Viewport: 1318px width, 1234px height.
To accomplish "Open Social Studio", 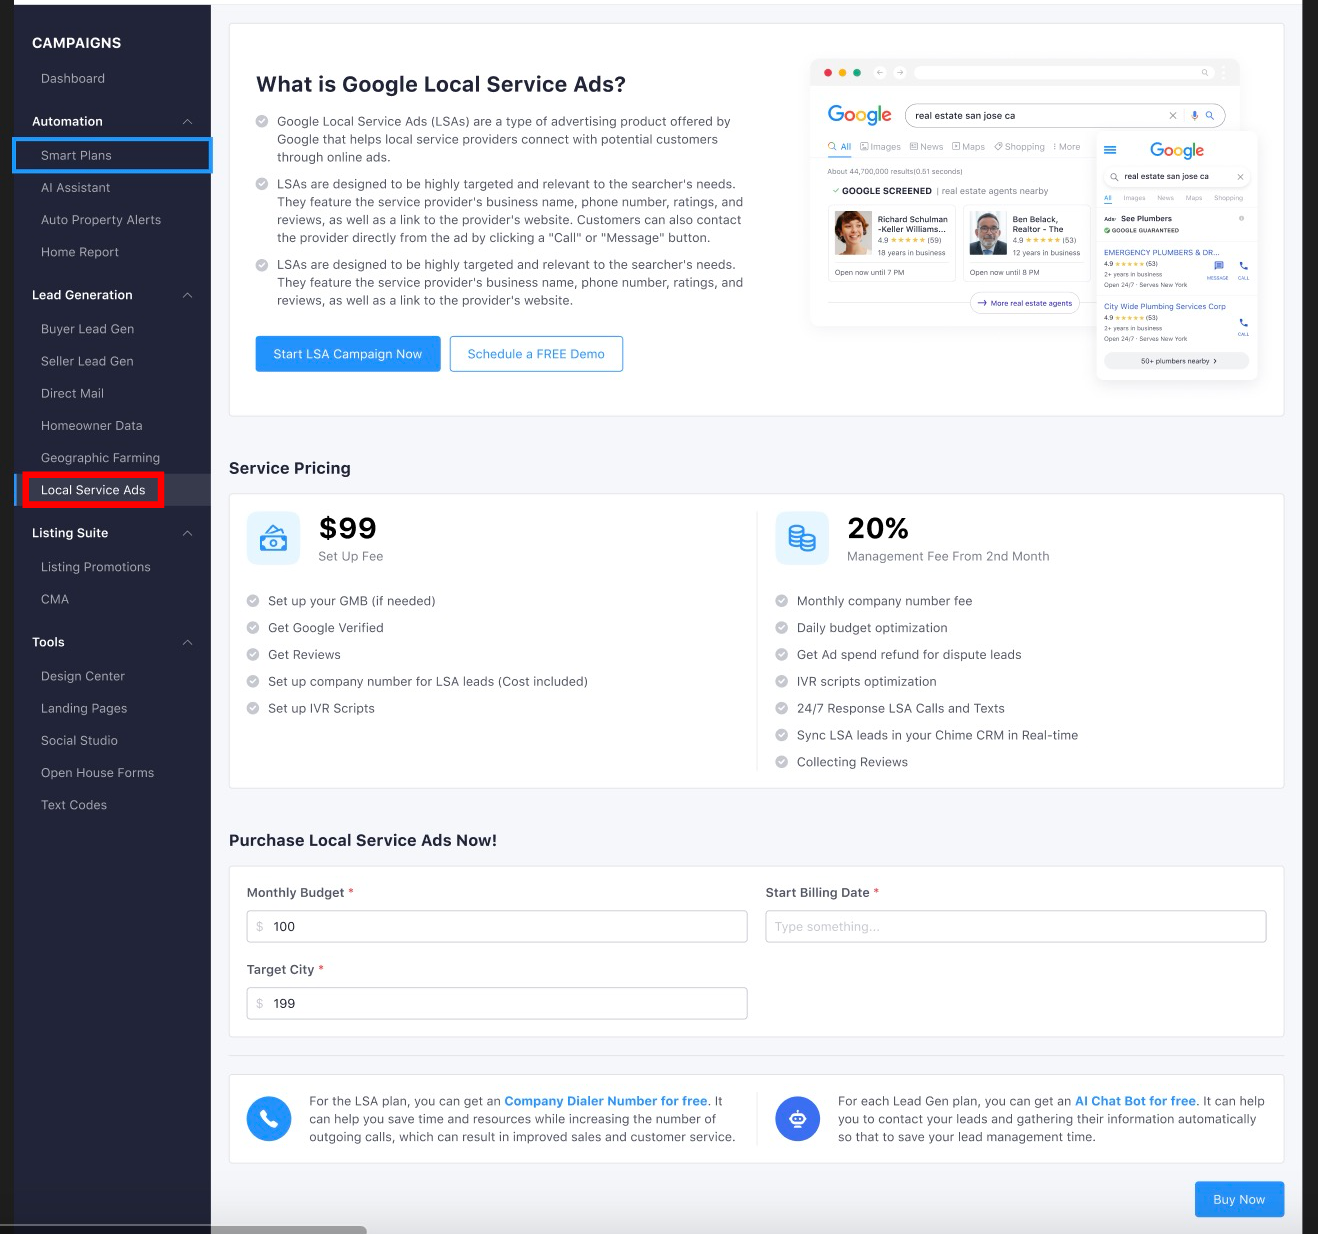I will pos(79,740).
